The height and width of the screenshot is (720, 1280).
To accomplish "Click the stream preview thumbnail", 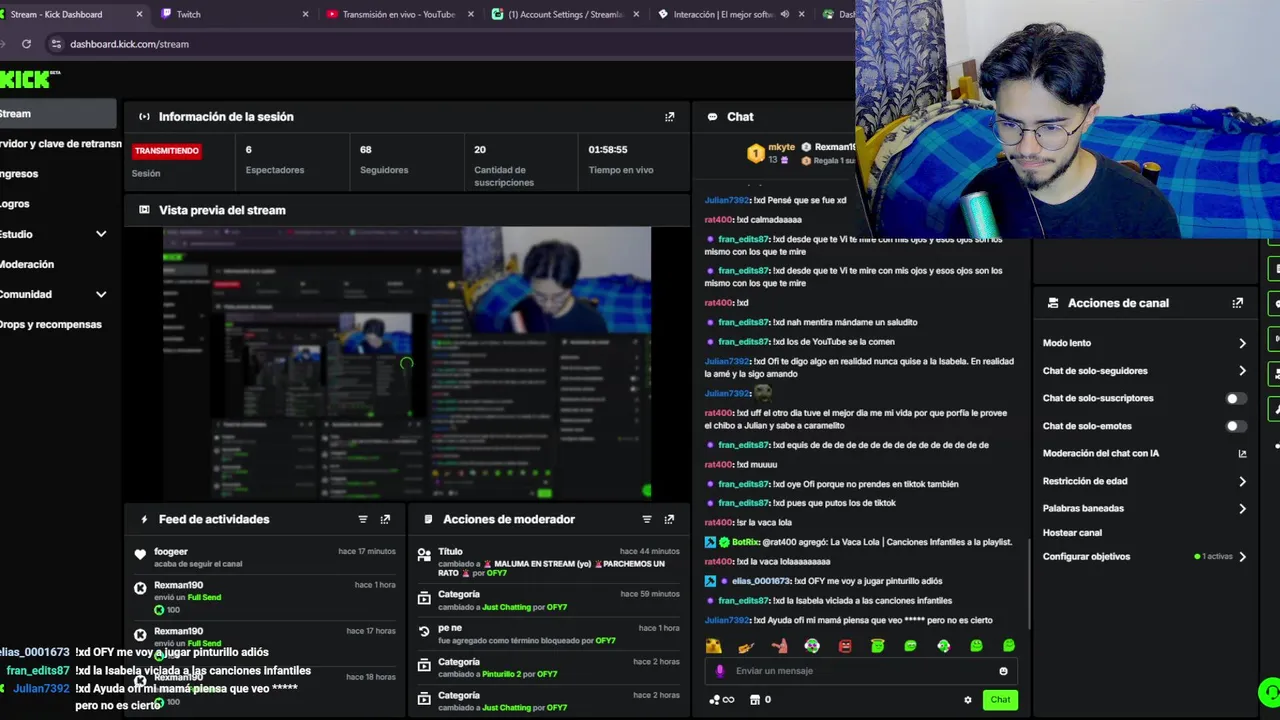I will pyautogui.click(x=407, y=363).
